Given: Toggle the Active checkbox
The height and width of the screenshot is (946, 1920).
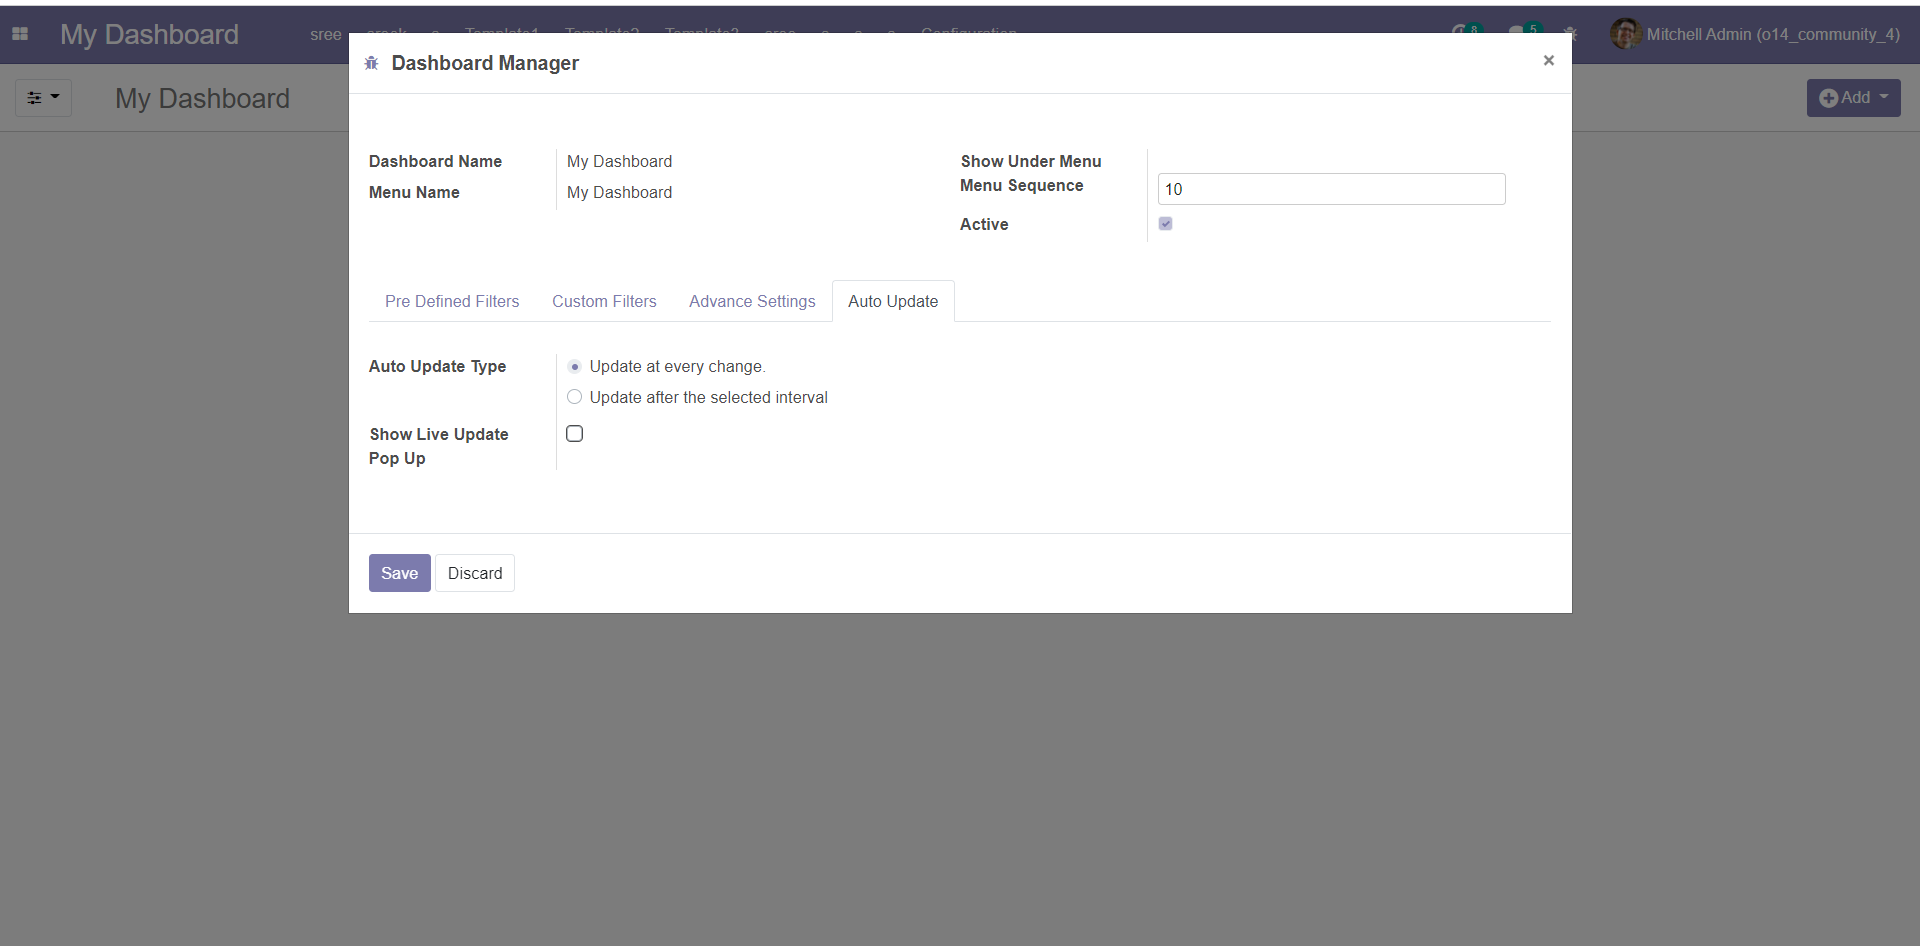Looking at the screenshot, I should pos(1165,224).
